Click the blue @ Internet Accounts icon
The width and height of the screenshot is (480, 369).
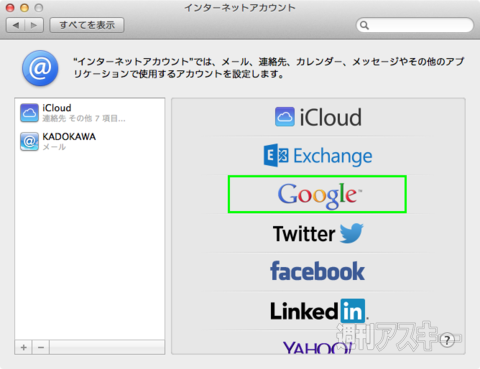(x=40, y=68)
